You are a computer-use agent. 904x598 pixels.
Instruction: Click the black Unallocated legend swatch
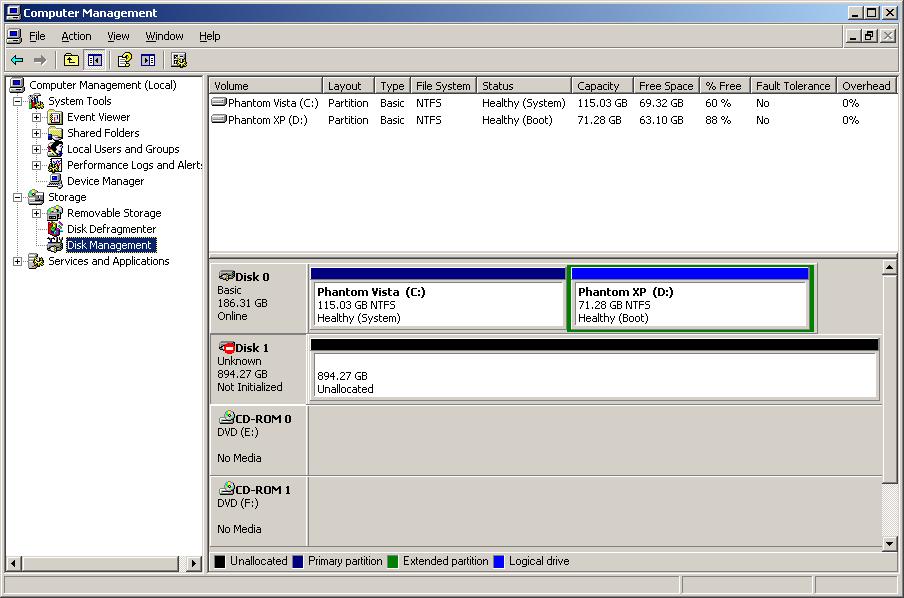(x=220, y=561)
